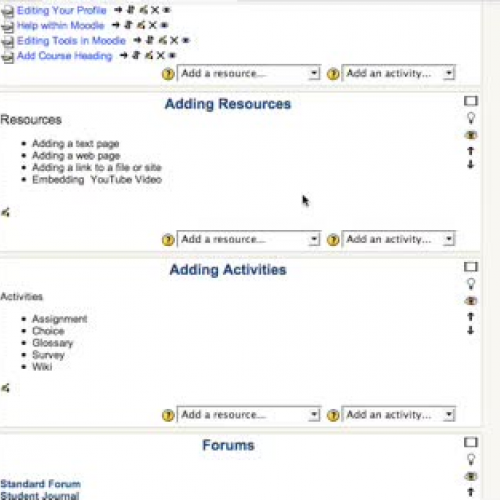The height and width of the screenshot is (500, 500).
Task: Delete Editing Tools in Moodle resource
Action: click(x=174, y=41)
